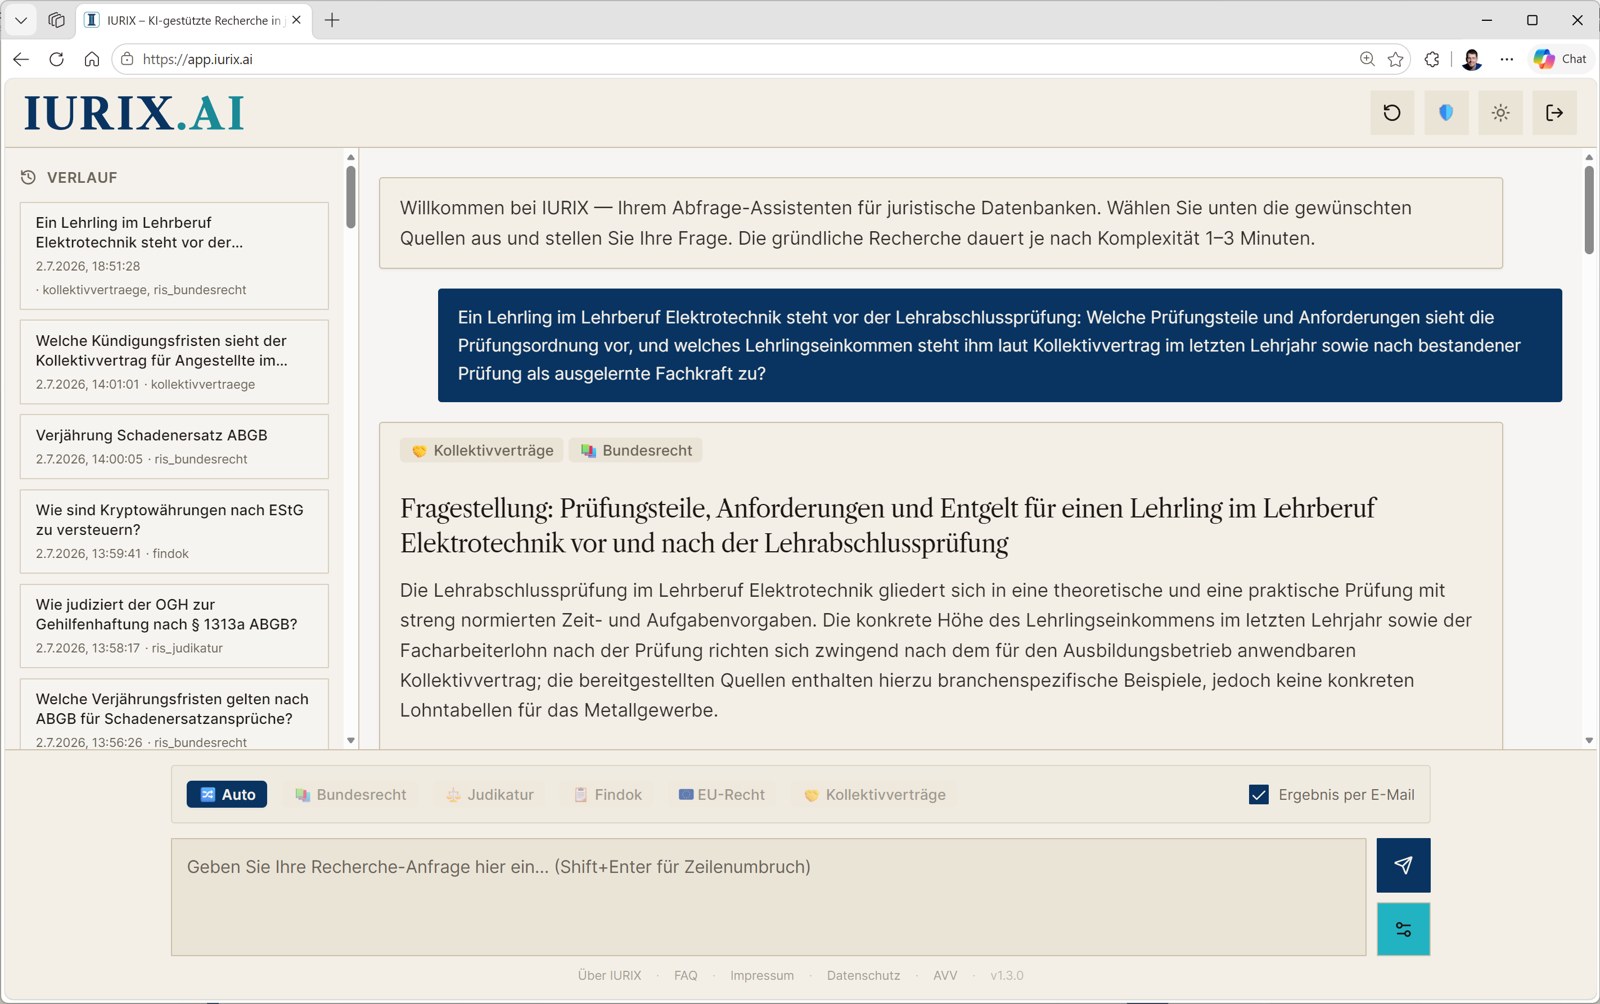Open the Copilot Chat button
The width and height of the screenshot is (1600, 1004).
click(x=1560, y=59)
